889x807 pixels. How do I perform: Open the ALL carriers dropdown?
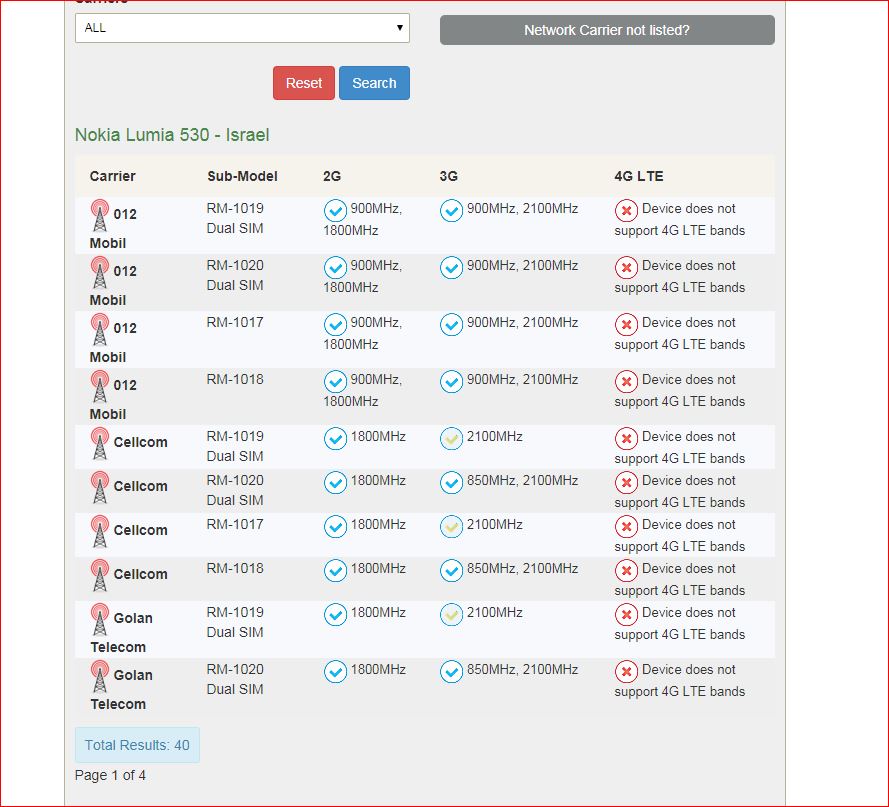pyautogui.click(x=242, y=28)
